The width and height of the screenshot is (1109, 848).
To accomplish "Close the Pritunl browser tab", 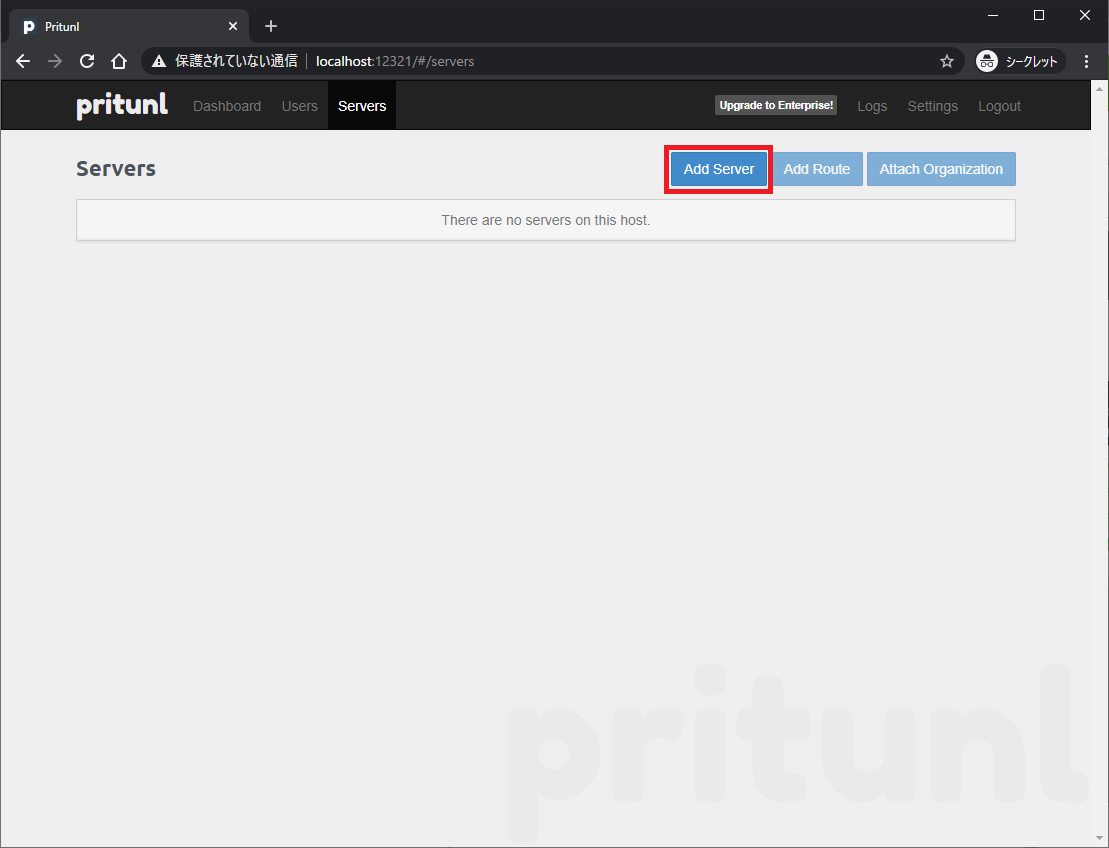I will pos(233,26).
